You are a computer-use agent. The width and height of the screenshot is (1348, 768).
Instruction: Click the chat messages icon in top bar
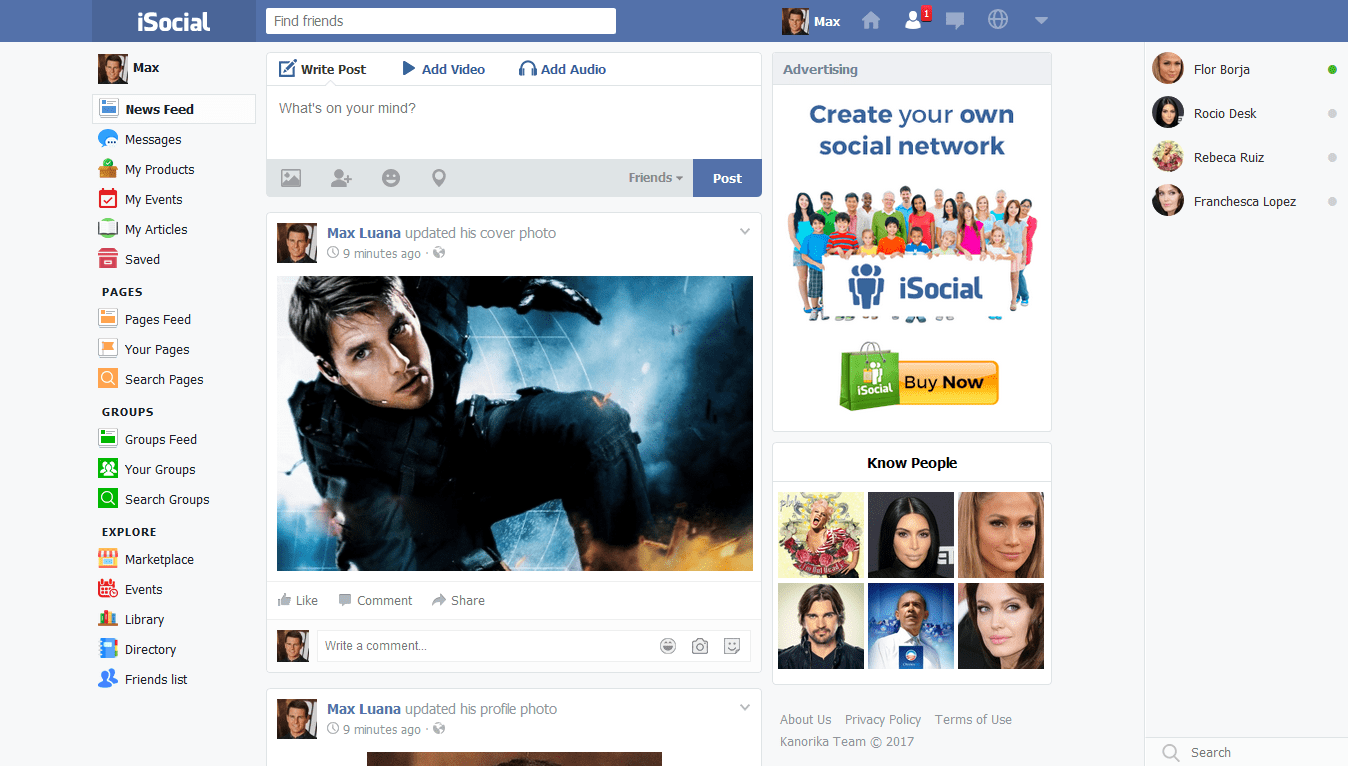tap(955, 20)
